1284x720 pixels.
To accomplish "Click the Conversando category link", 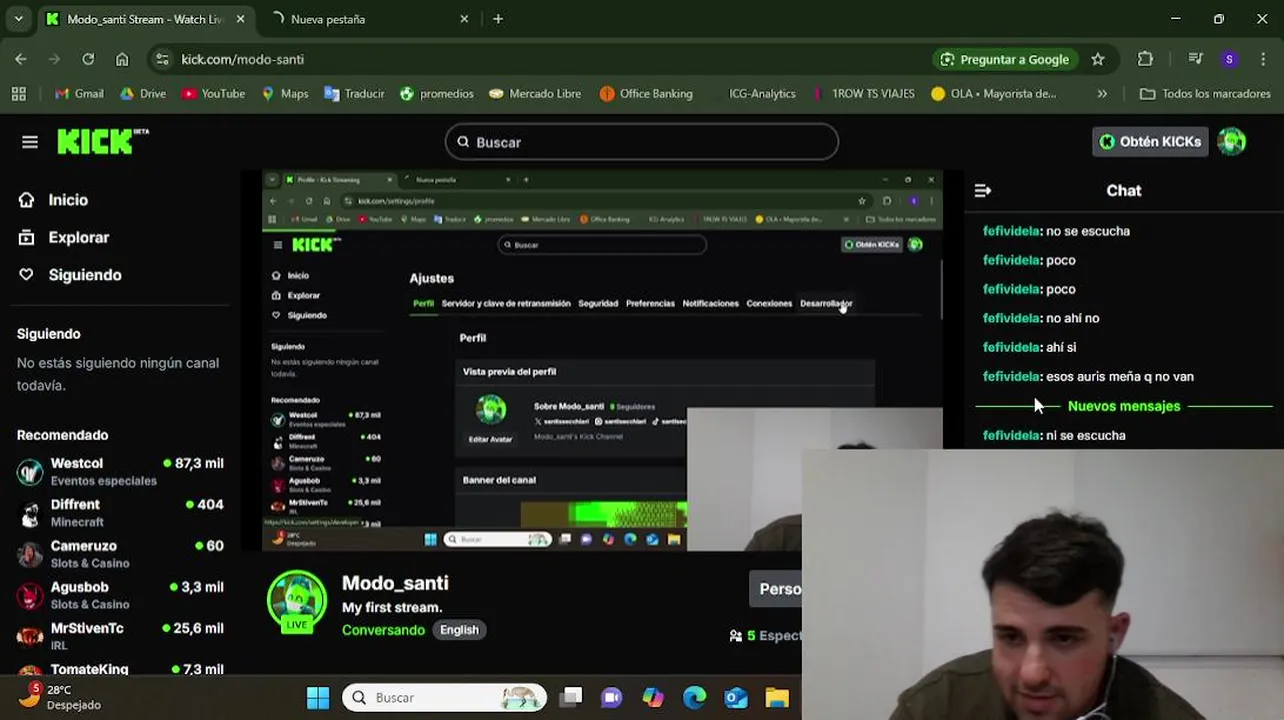I will coord(383,630).
